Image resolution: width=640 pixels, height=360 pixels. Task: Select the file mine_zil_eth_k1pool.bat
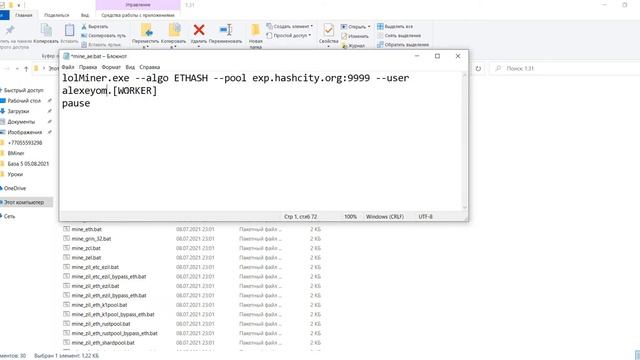99,305
